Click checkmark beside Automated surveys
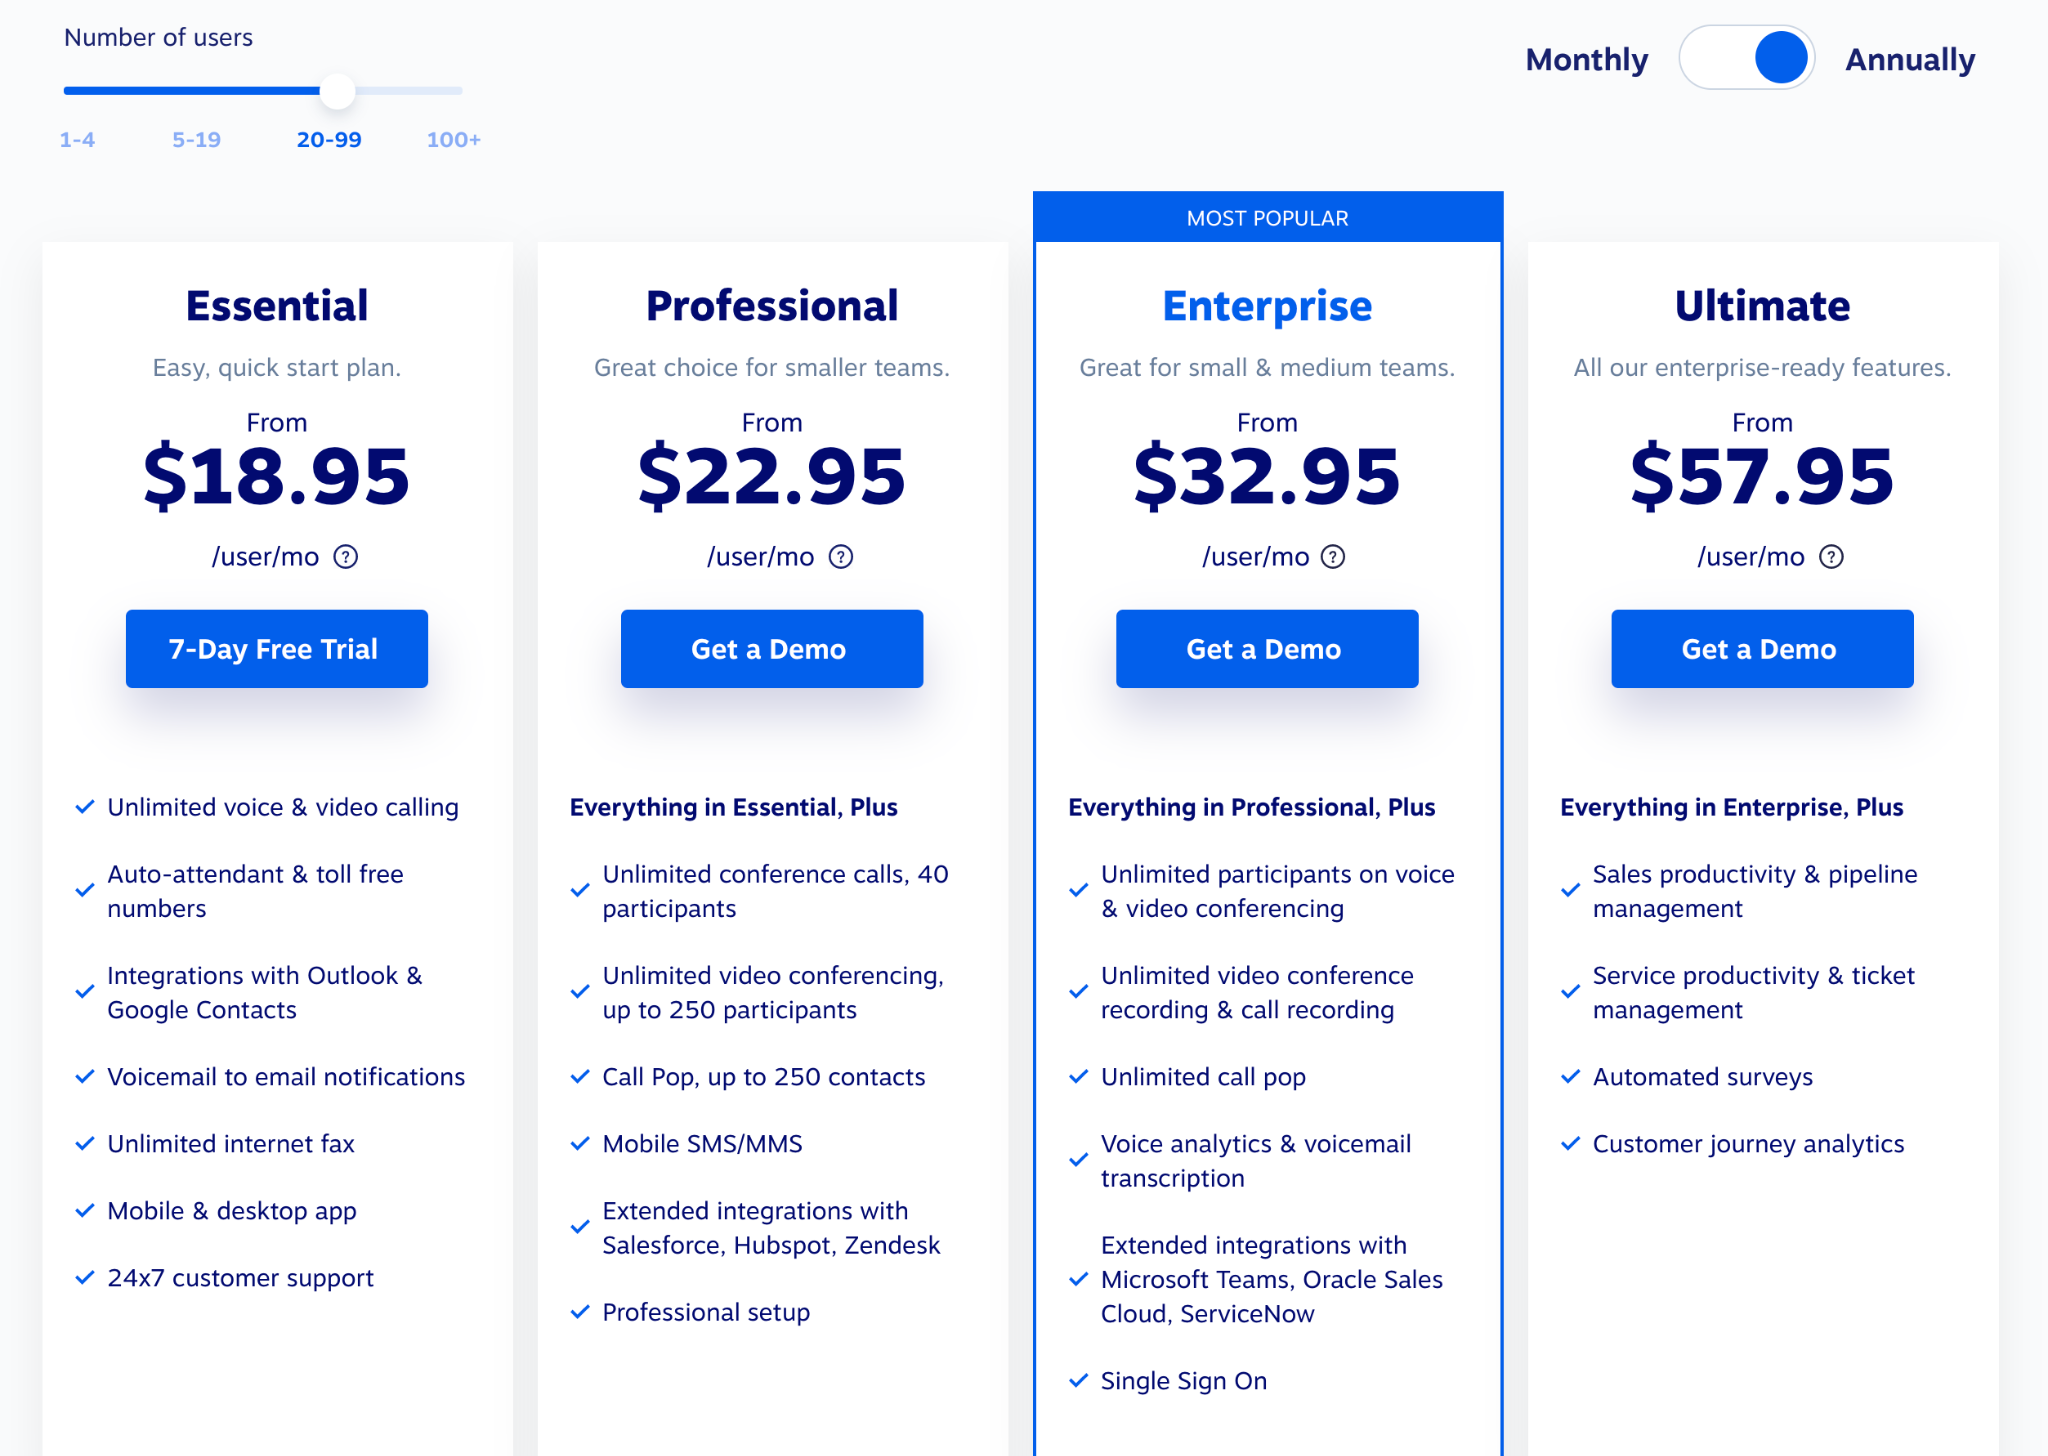Image resolution: width=2048 pixels, height=1456 pixels. 1570,1077
